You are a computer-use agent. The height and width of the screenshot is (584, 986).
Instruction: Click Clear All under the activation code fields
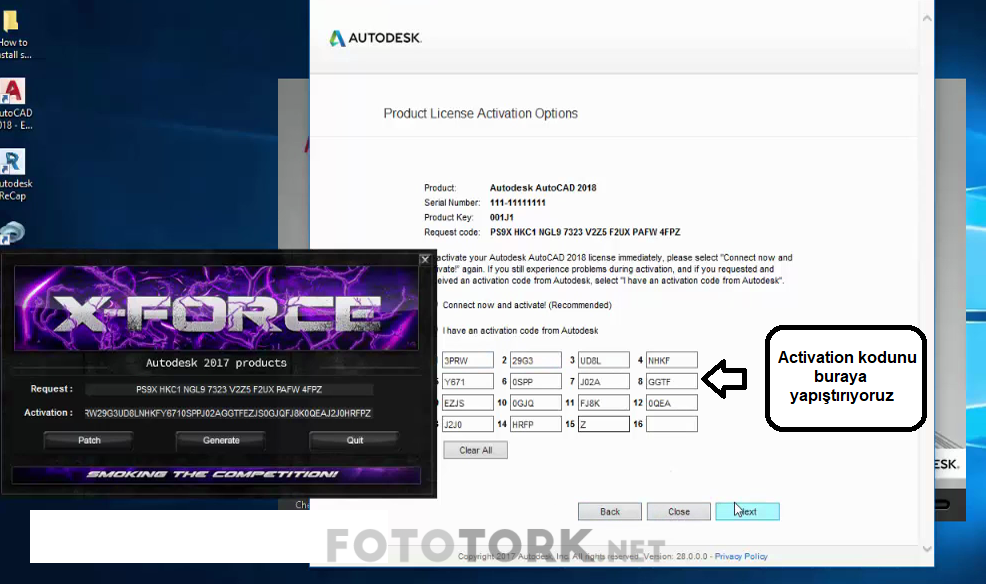(475, 450)
